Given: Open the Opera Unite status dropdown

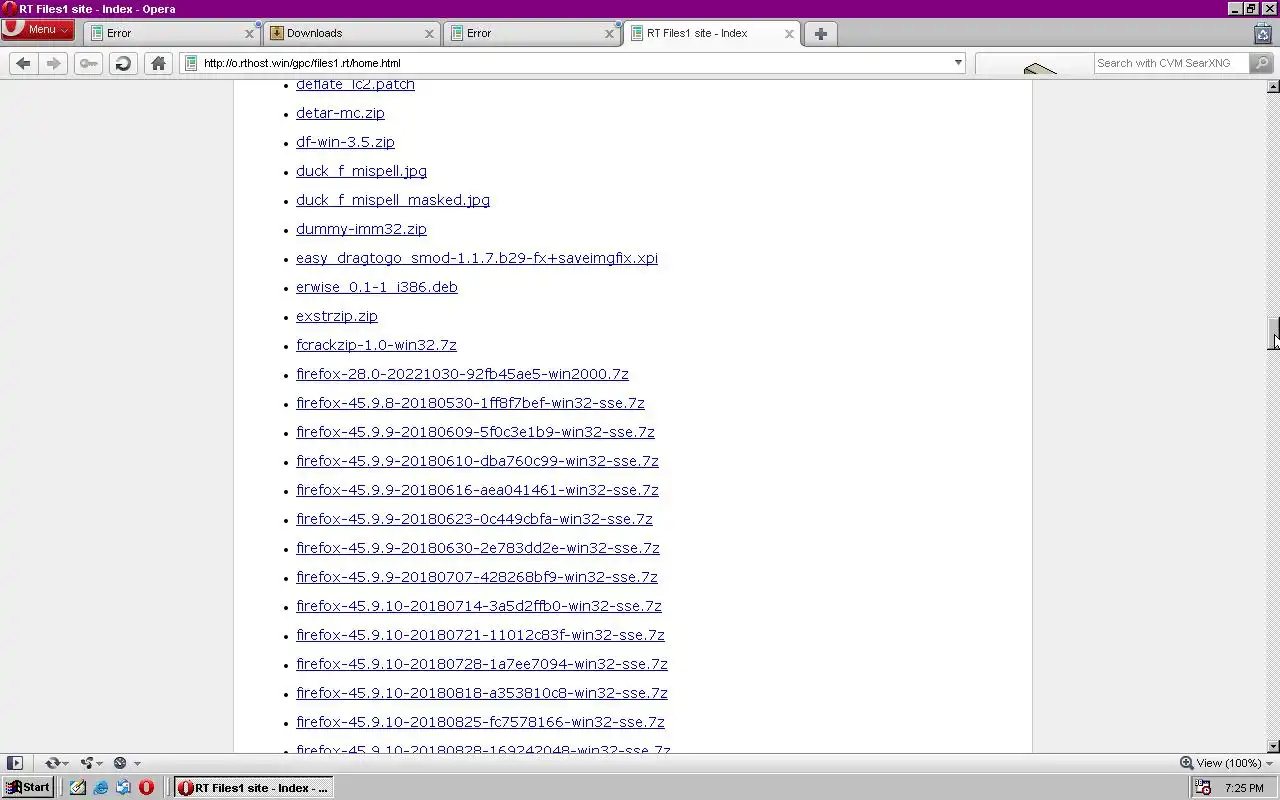Looking at the screenshot, I should pyautogui.click(x=92, y=763).
